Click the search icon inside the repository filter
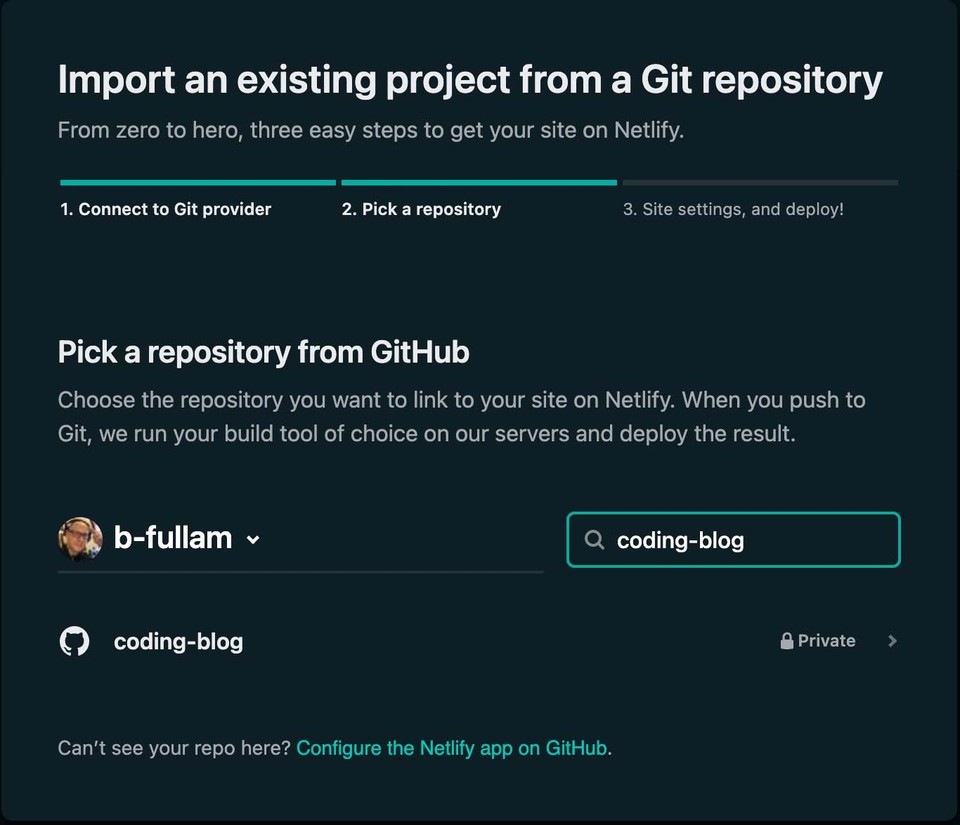This screenshot has width=960, height=825. [x=594, y=540]
